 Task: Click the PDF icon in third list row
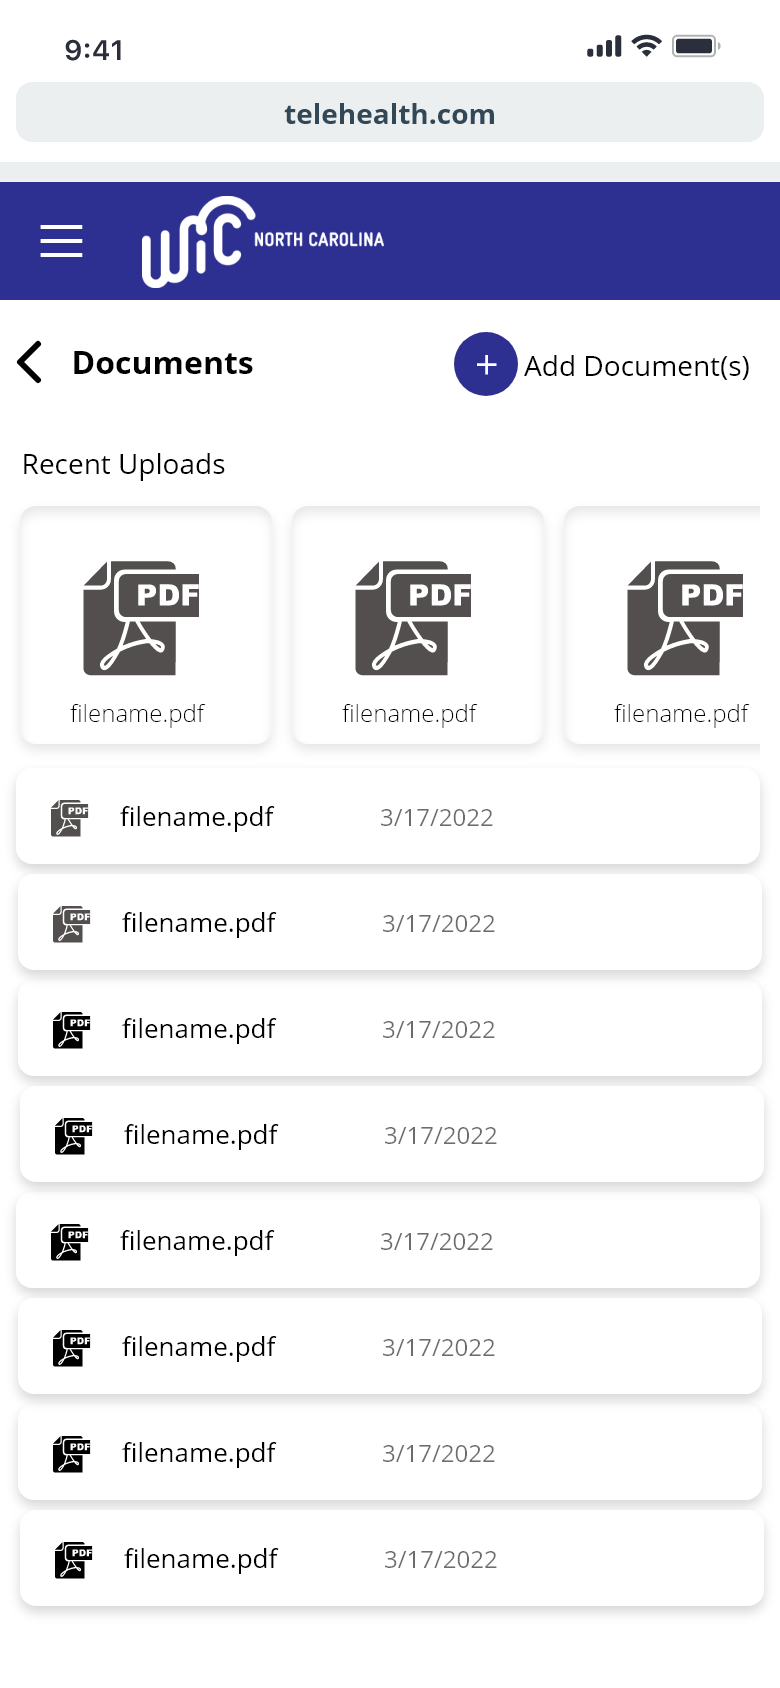click(x=72, y=1029)
